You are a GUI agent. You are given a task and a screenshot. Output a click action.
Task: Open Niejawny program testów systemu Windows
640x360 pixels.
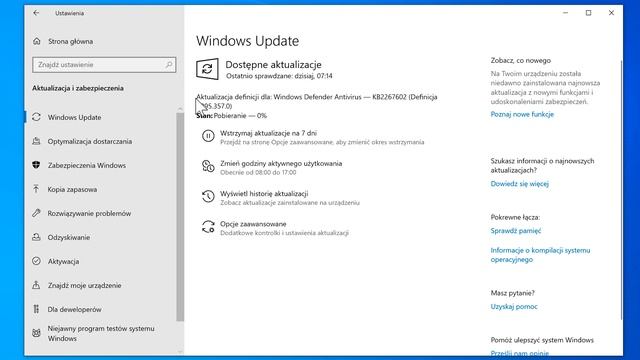pyautogui.click(x=101, y=333)
